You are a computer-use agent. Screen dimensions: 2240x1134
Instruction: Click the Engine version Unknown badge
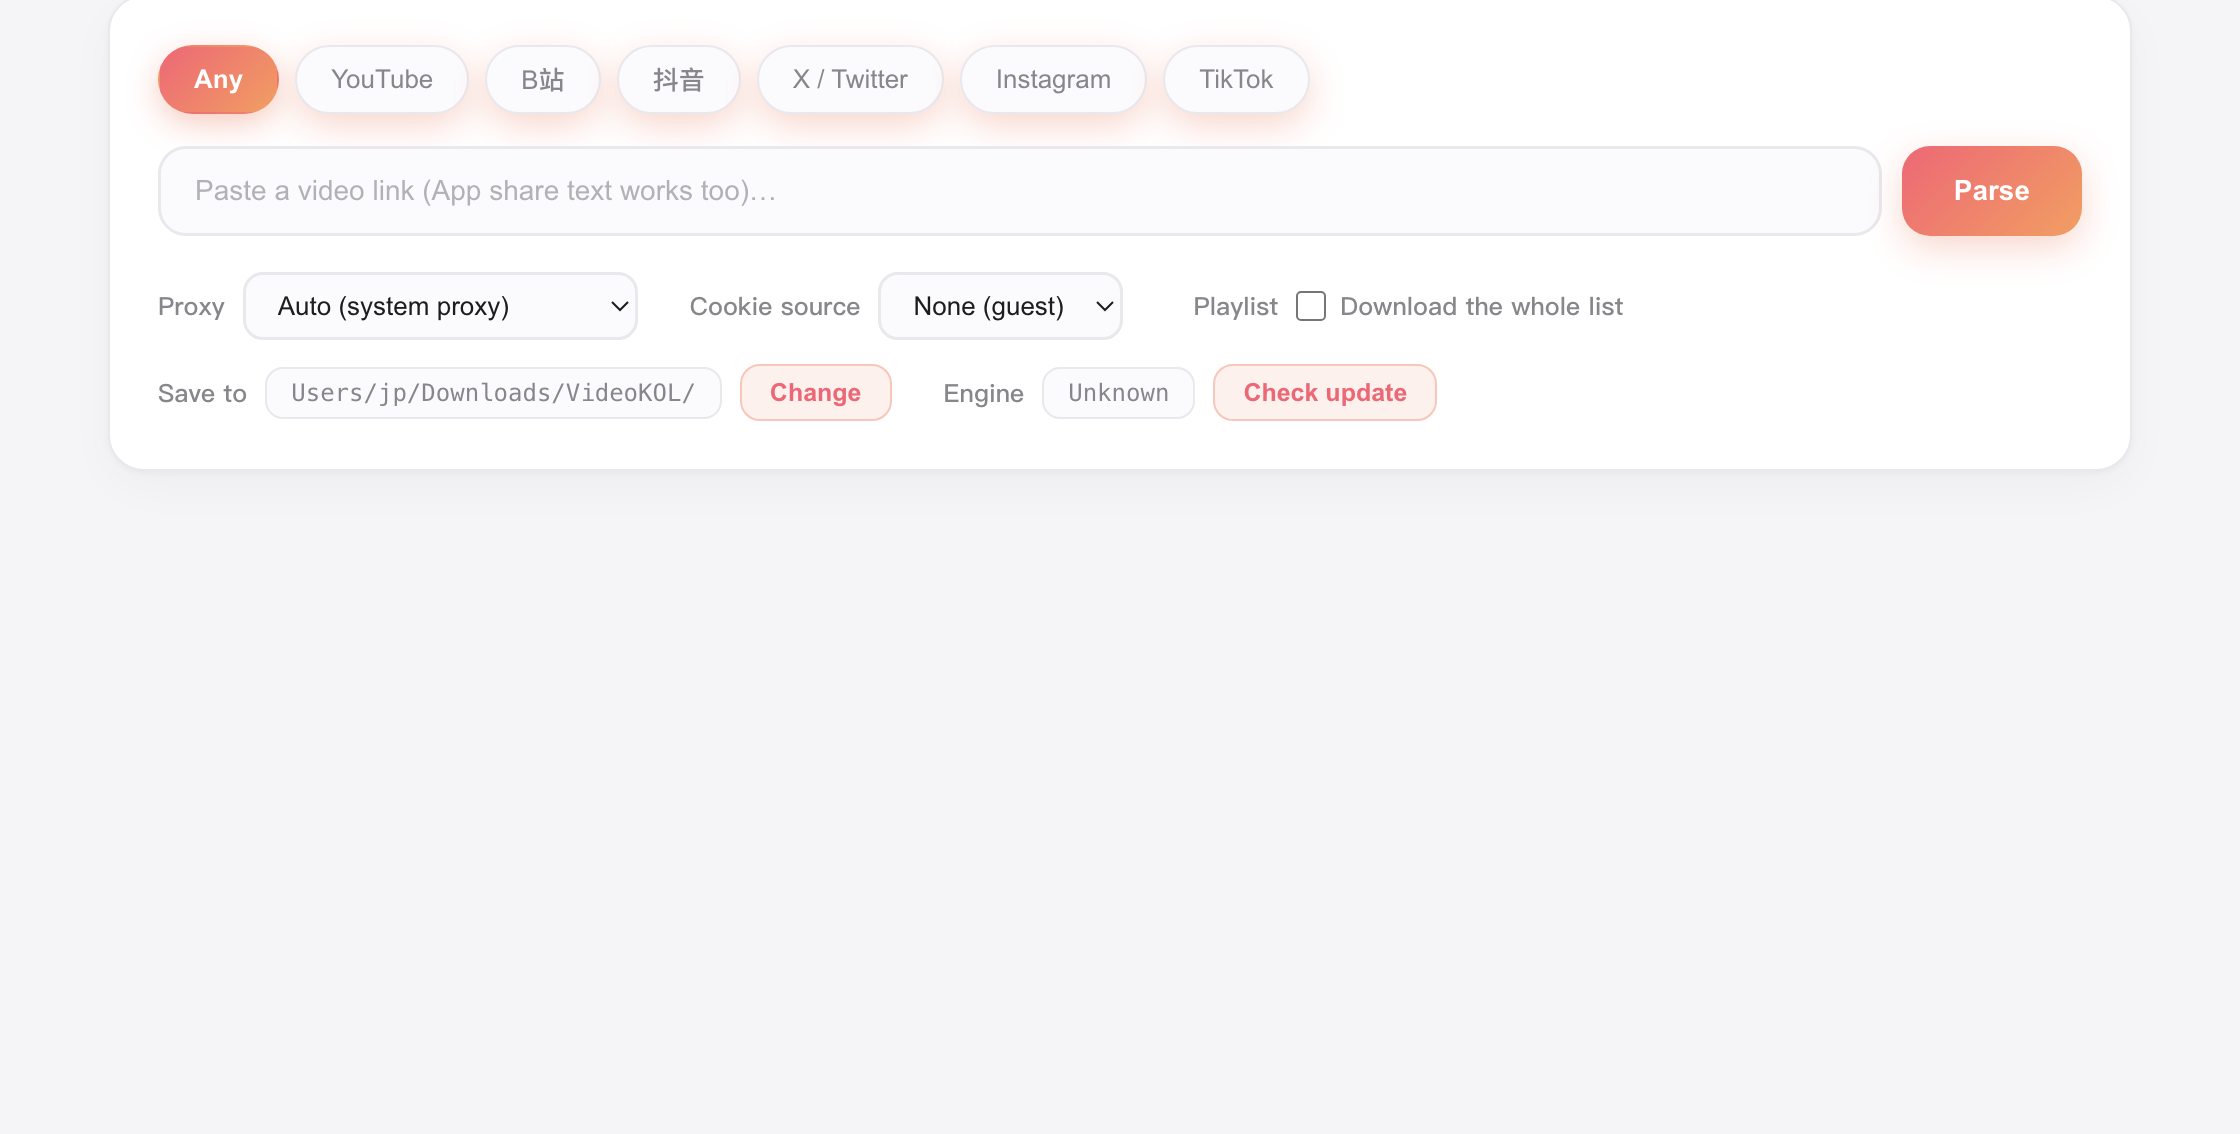[1118, 393]
